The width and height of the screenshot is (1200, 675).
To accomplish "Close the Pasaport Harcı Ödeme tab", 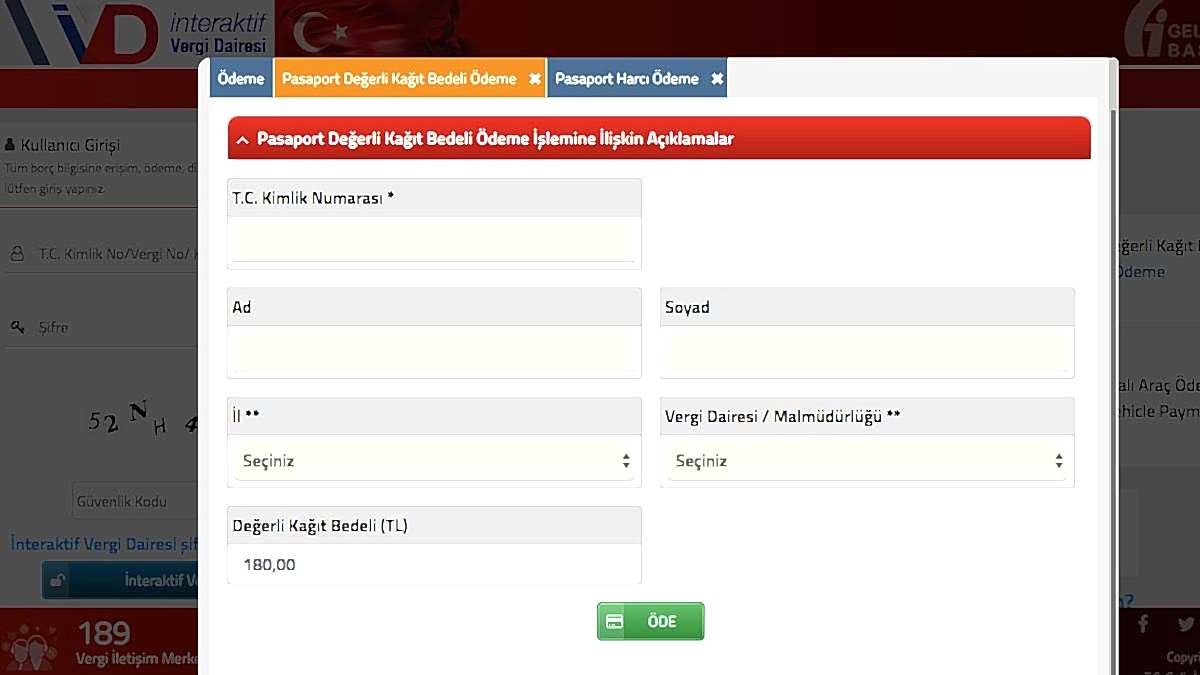I will [x=717, y=79].
